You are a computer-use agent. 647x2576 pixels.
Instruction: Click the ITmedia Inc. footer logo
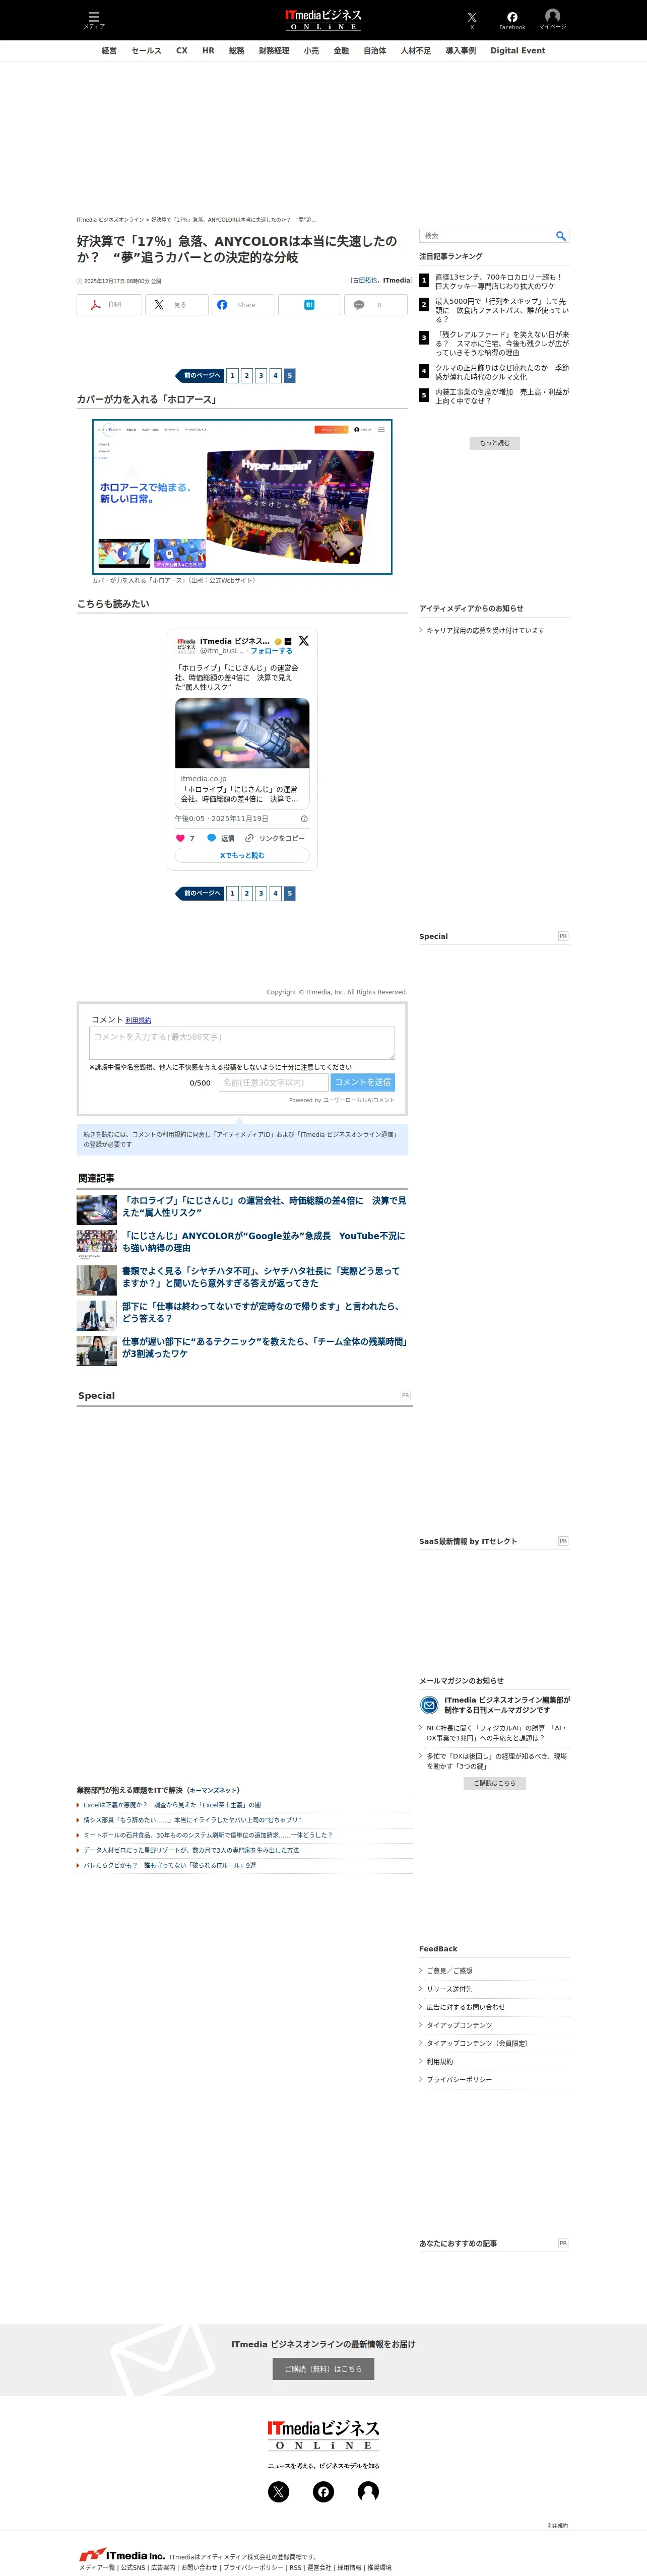122,2555
